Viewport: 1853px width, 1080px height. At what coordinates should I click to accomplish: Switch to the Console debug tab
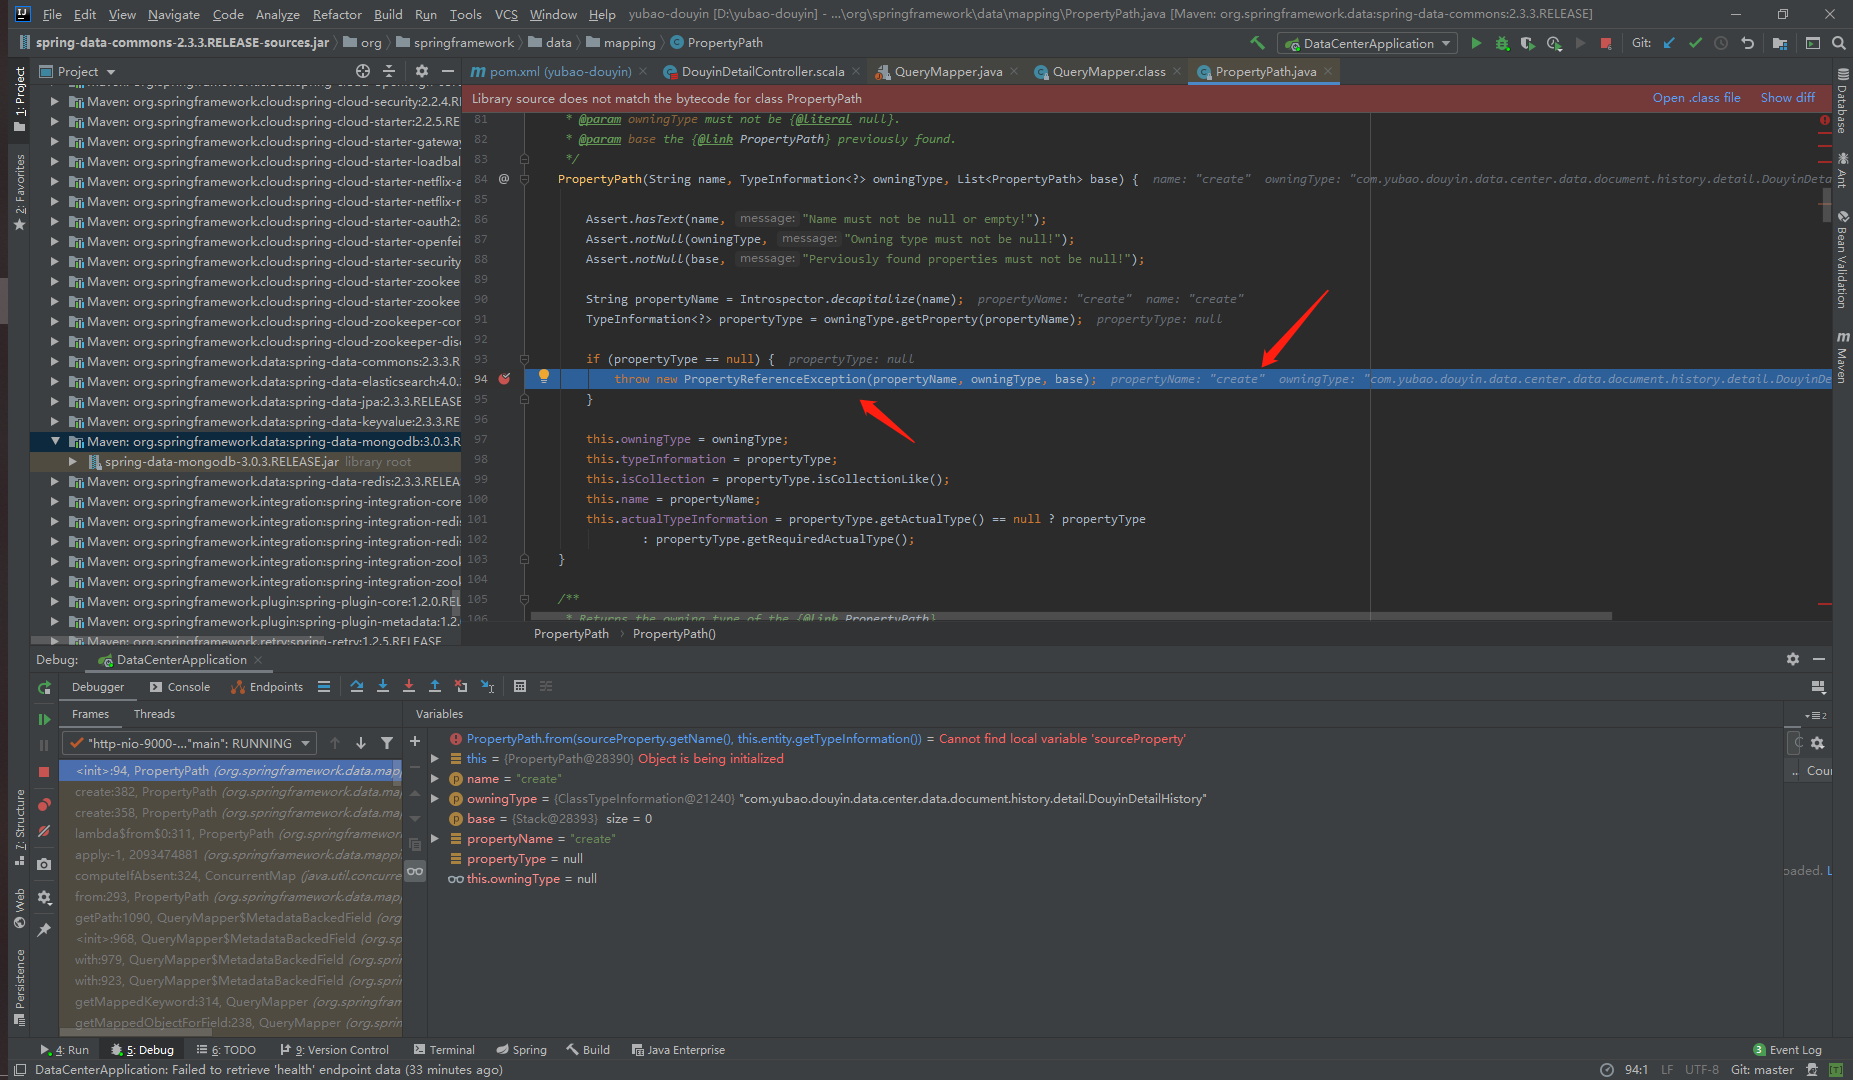coord(180,687)
